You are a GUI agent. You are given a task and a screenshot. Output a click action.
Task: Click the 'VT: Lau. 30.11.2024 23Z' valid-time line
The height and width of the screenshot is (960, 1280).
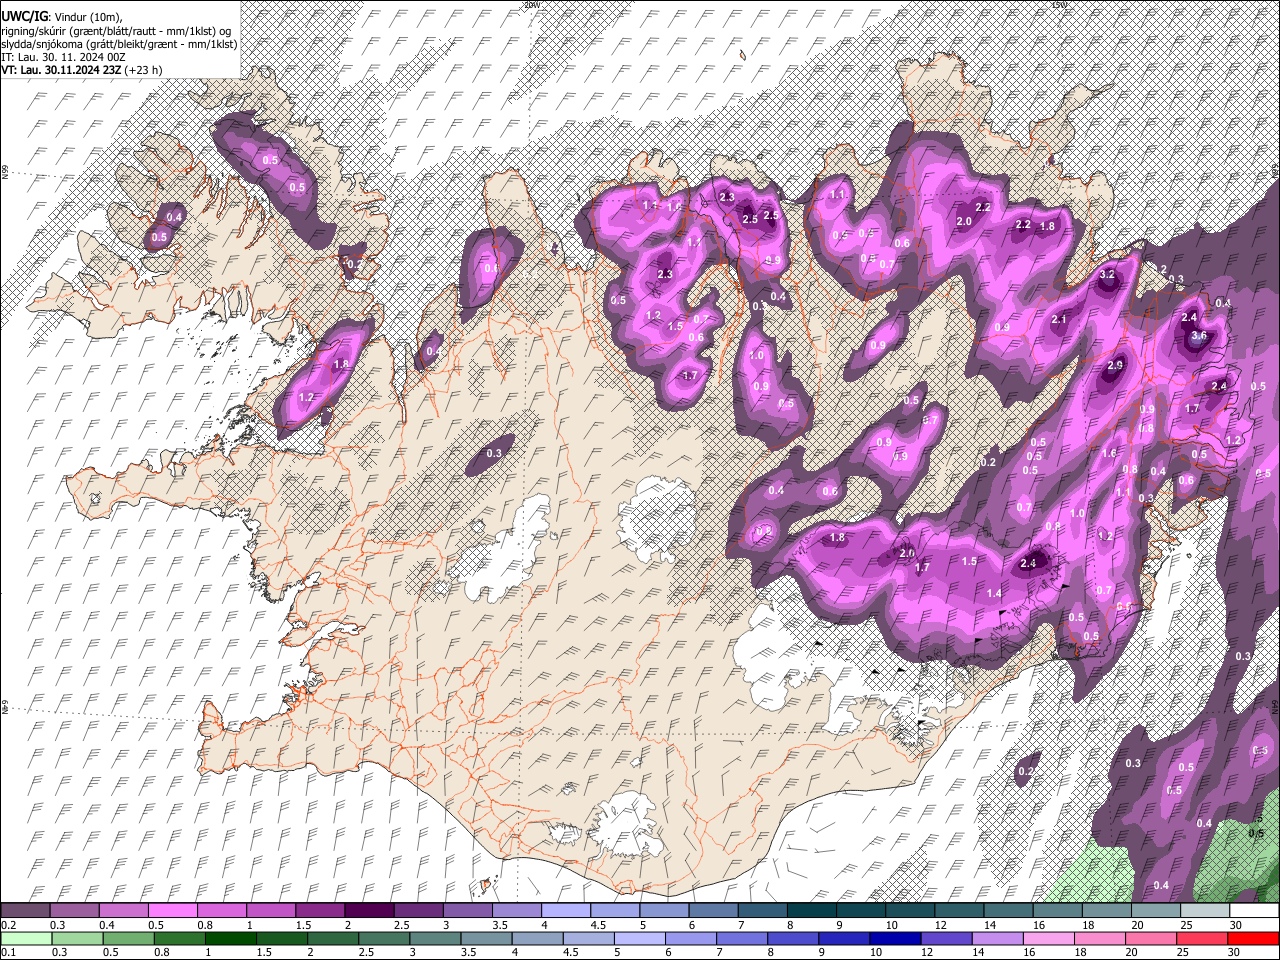tap(81, 70)
